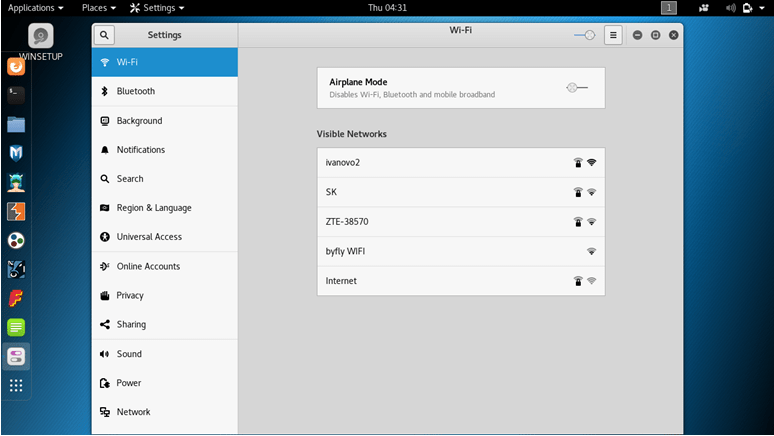Connect to the ivanovo2 network

461,162
